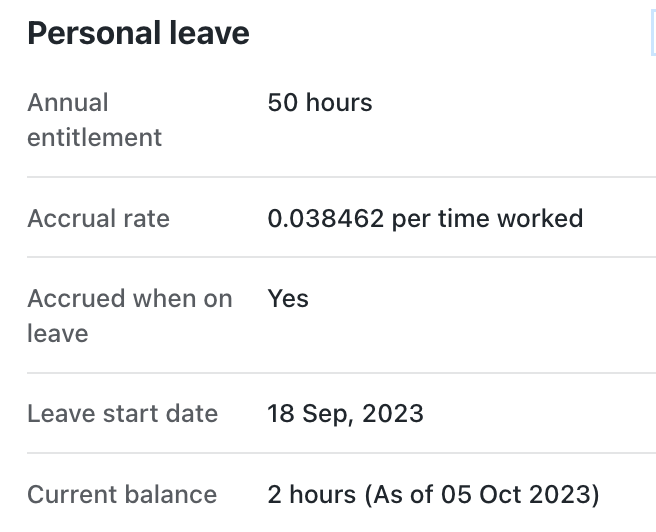Click the divider line below Leave start date row

[341, 453]
